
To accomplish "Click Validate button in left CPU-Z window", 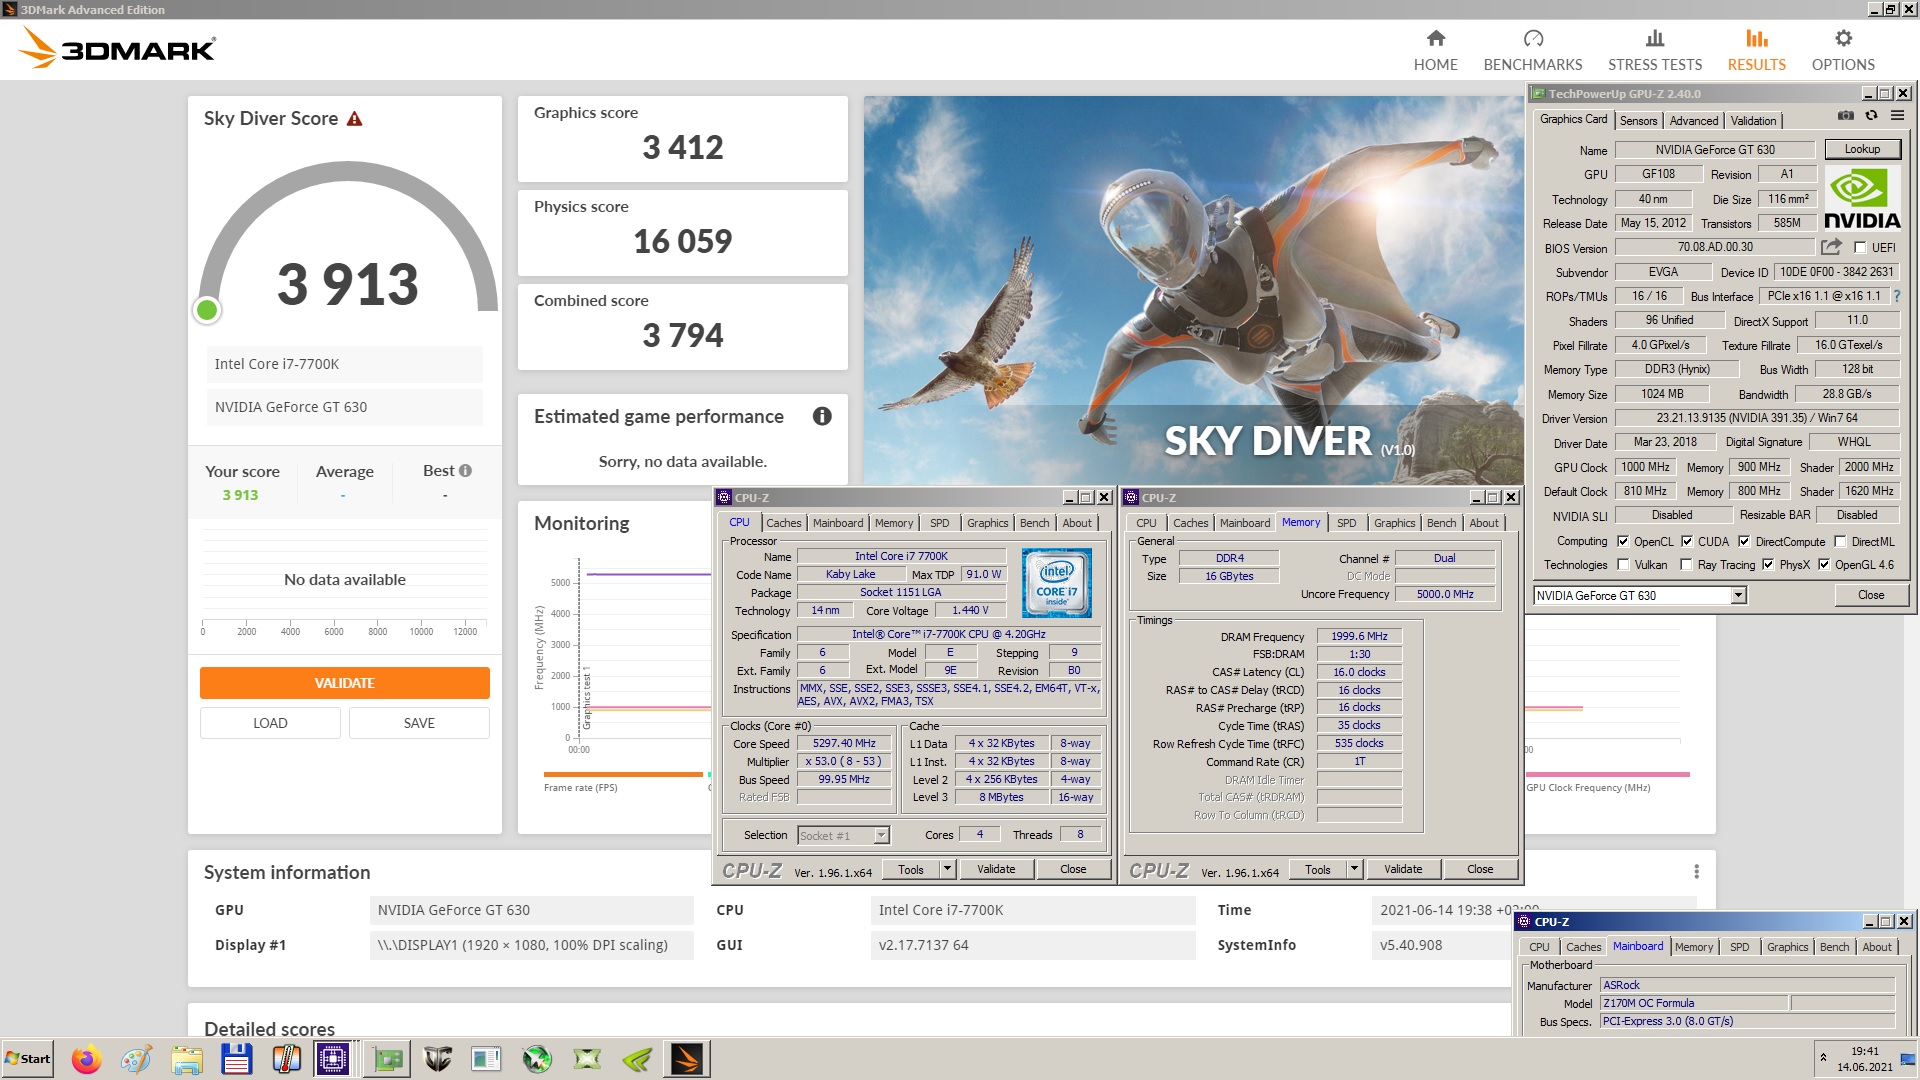I will (995, 869).
